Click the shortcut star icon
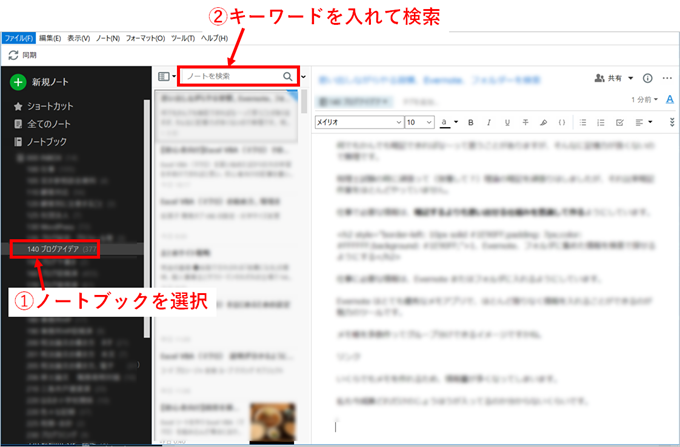Viewport: 680px width, 447px height. point(18,107)
